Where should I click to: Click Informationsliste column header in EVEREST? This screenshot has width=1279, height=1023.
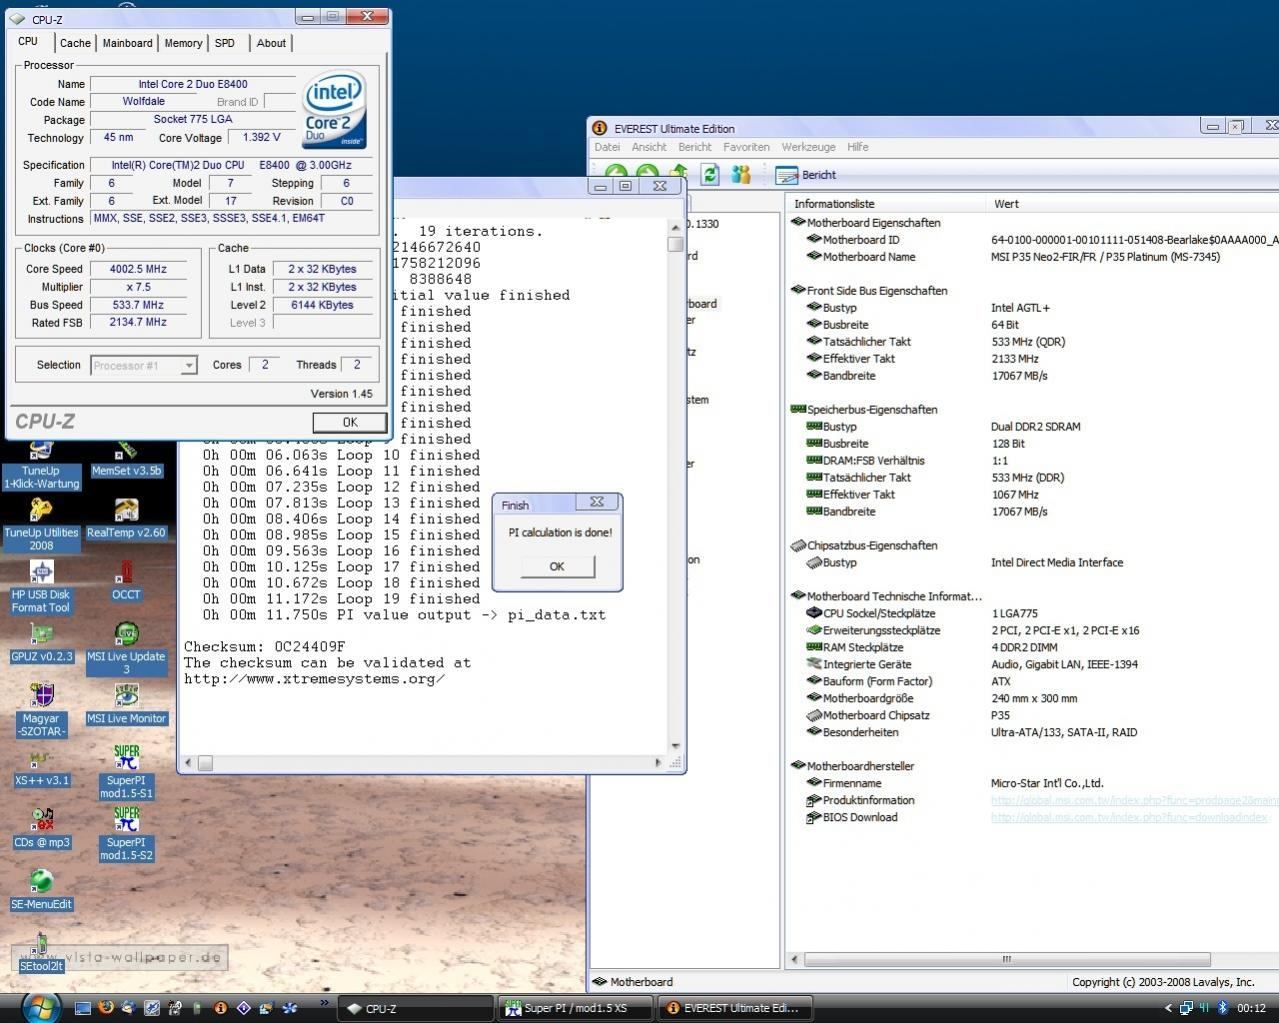[x=886, y=204]
